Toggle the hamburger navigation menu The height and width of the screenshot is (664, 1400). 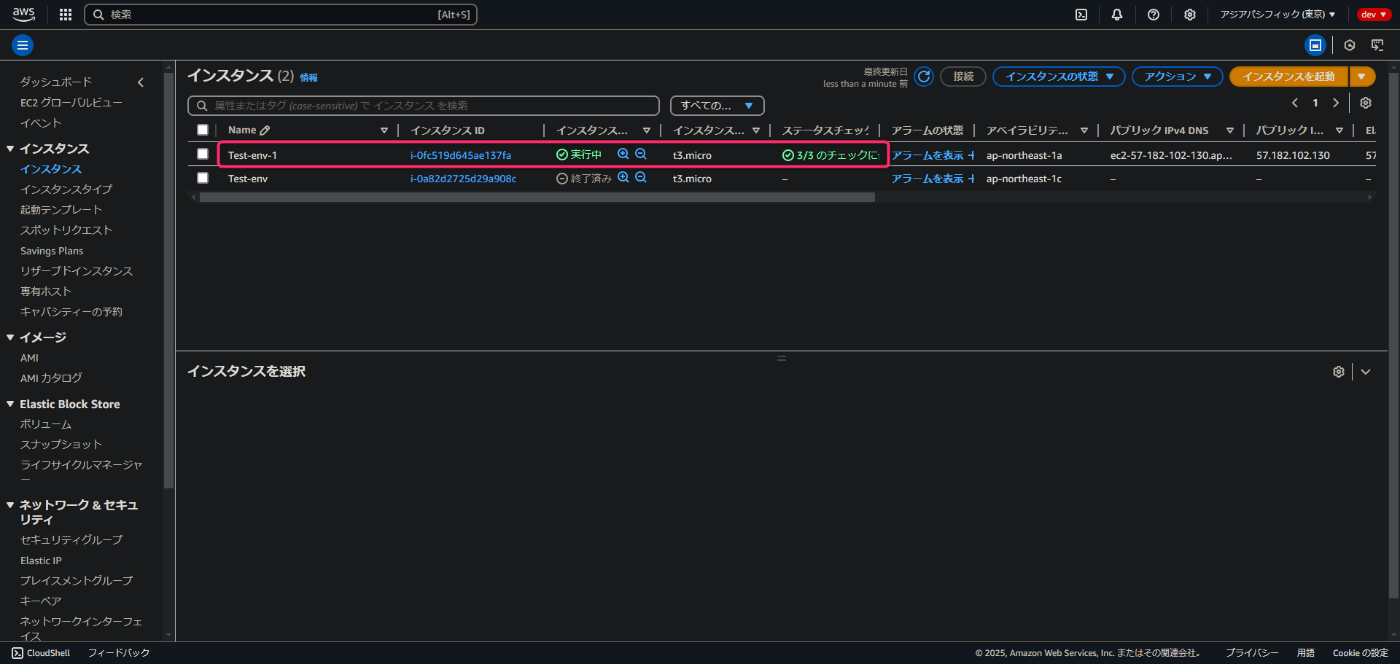22,45
